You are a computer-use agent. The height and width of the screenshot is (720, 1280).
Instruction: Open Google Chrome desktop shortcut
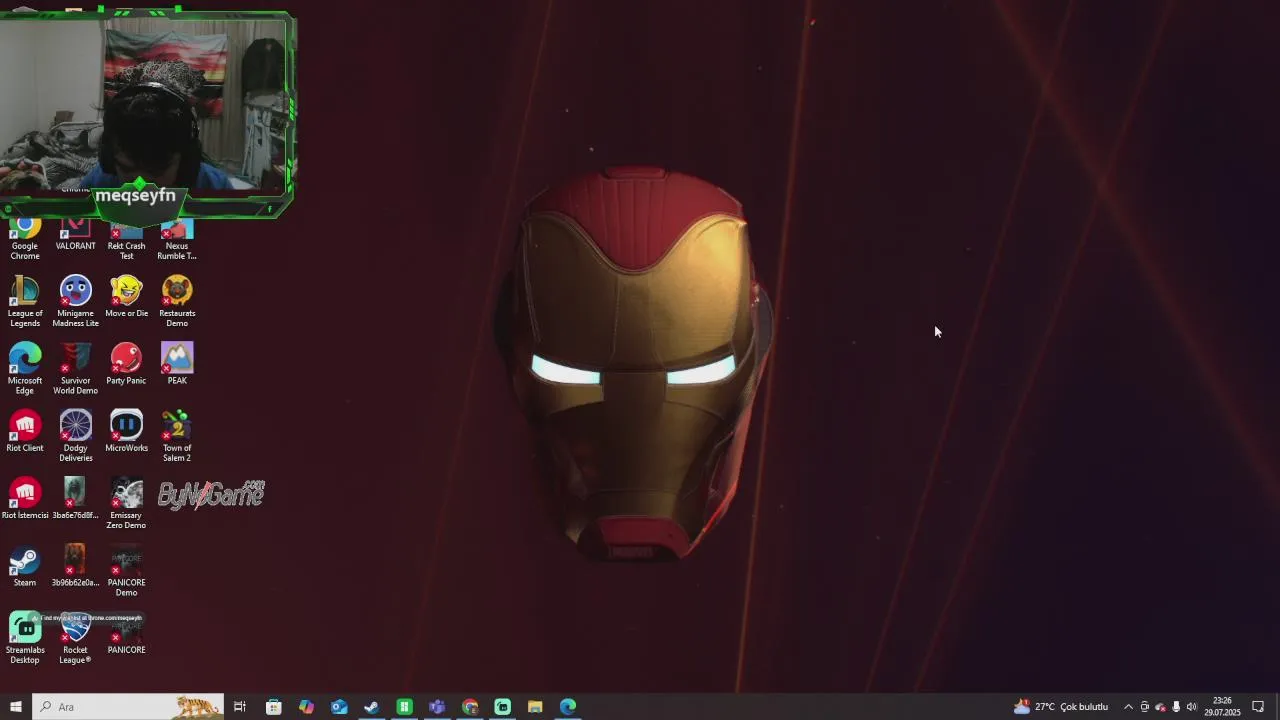[x=25, y=240]
